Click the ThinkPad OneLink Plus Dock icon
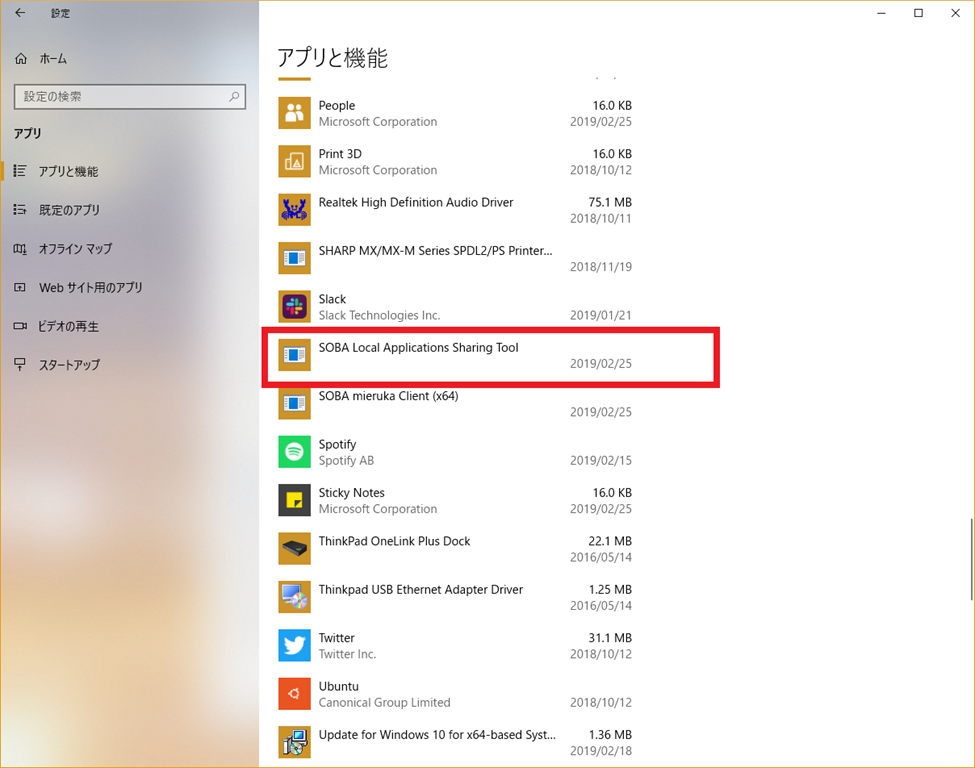The width and height of the screenshot is (975, 768). (294, 548)
